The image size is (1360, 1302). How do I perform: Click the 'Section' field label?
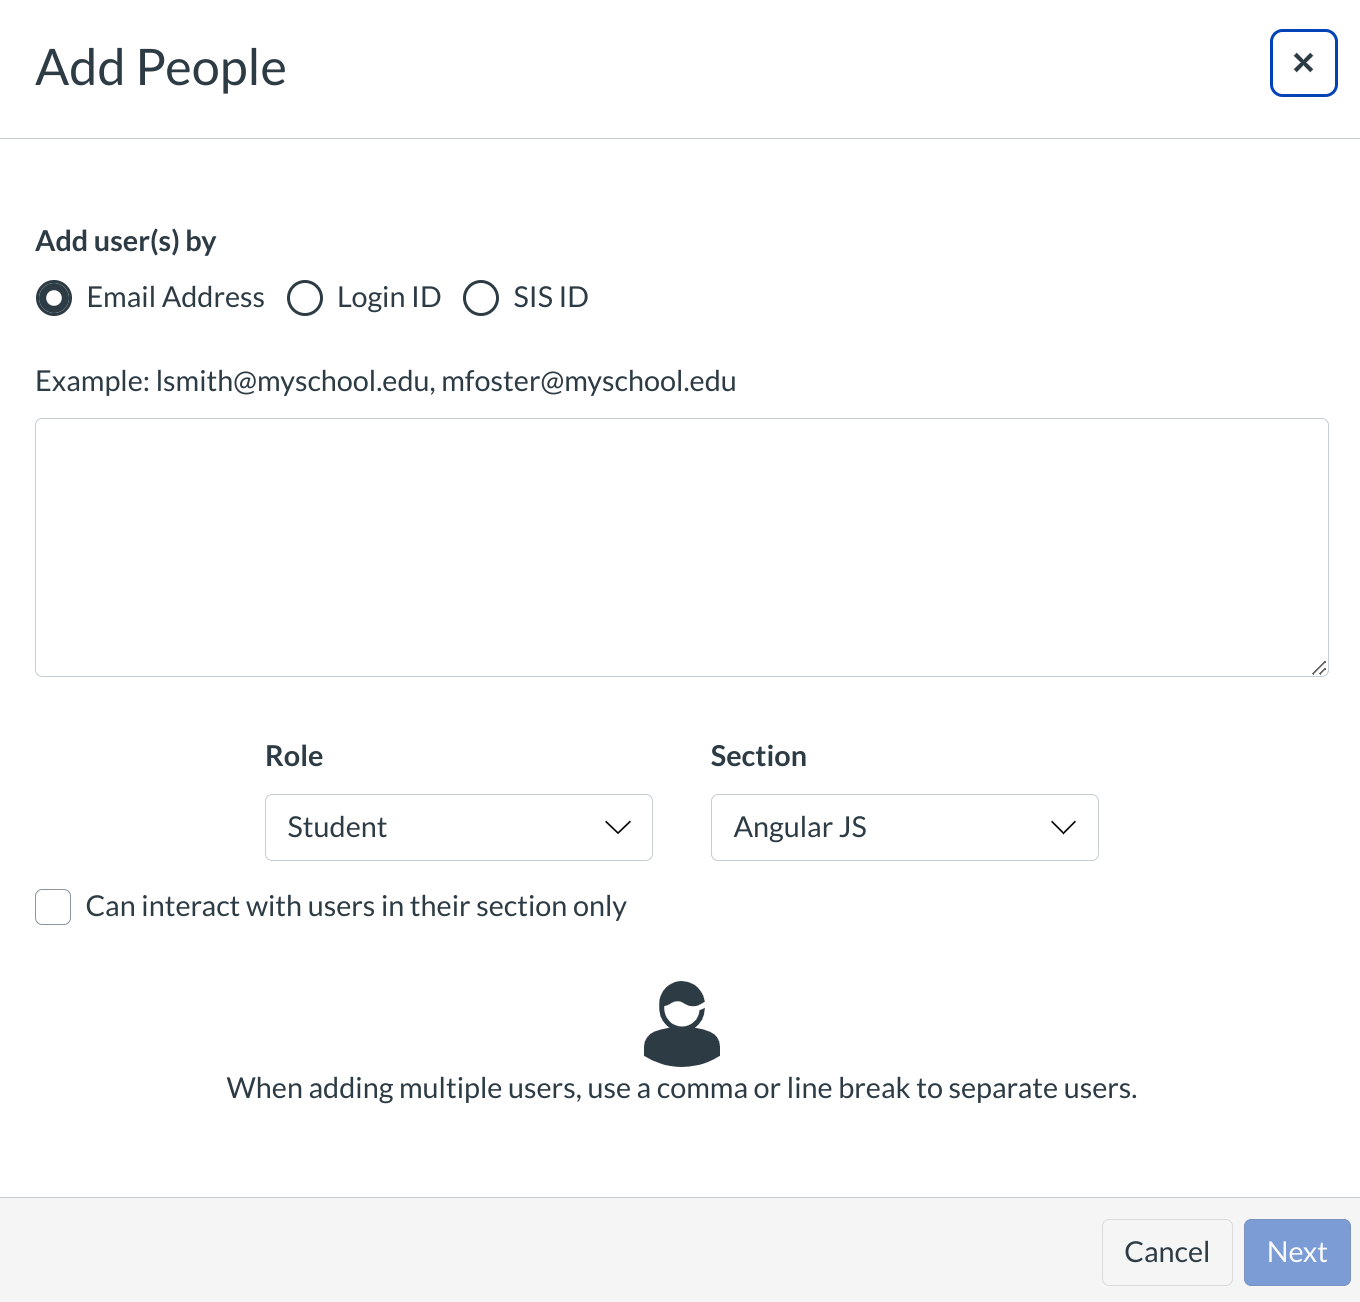[758, 756]
